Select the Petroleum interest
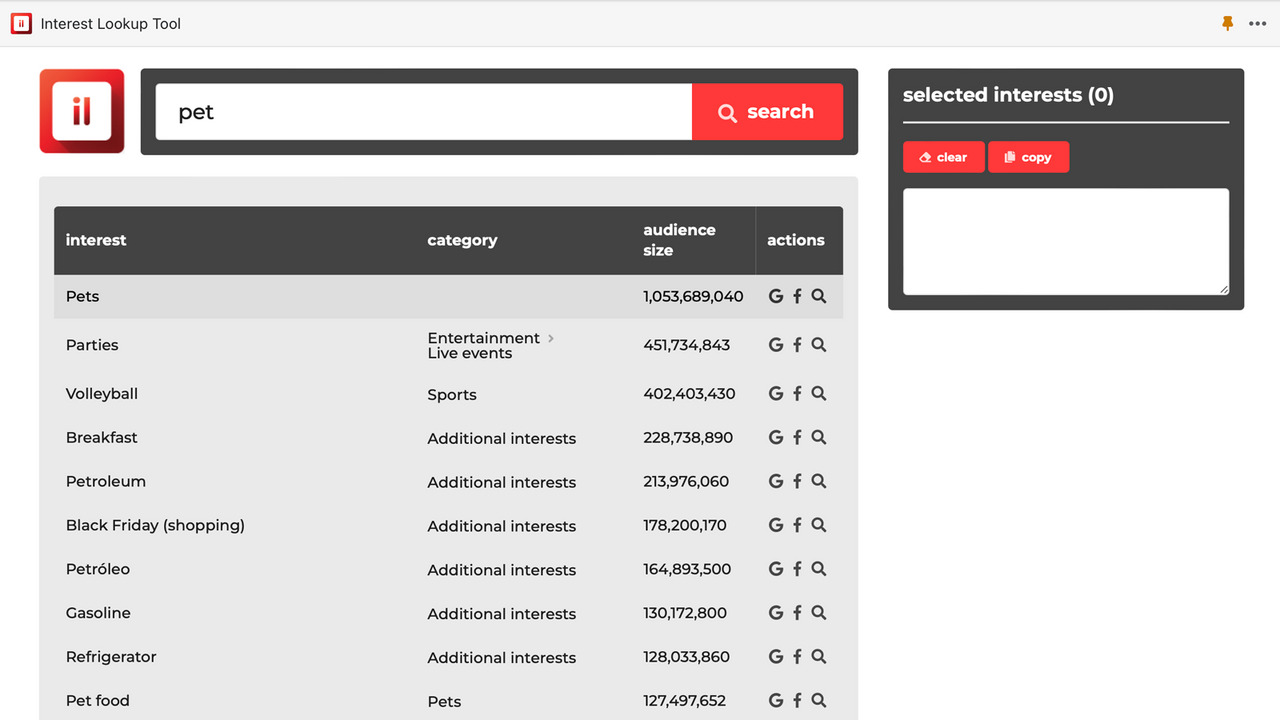 click(x=106, y=482)
